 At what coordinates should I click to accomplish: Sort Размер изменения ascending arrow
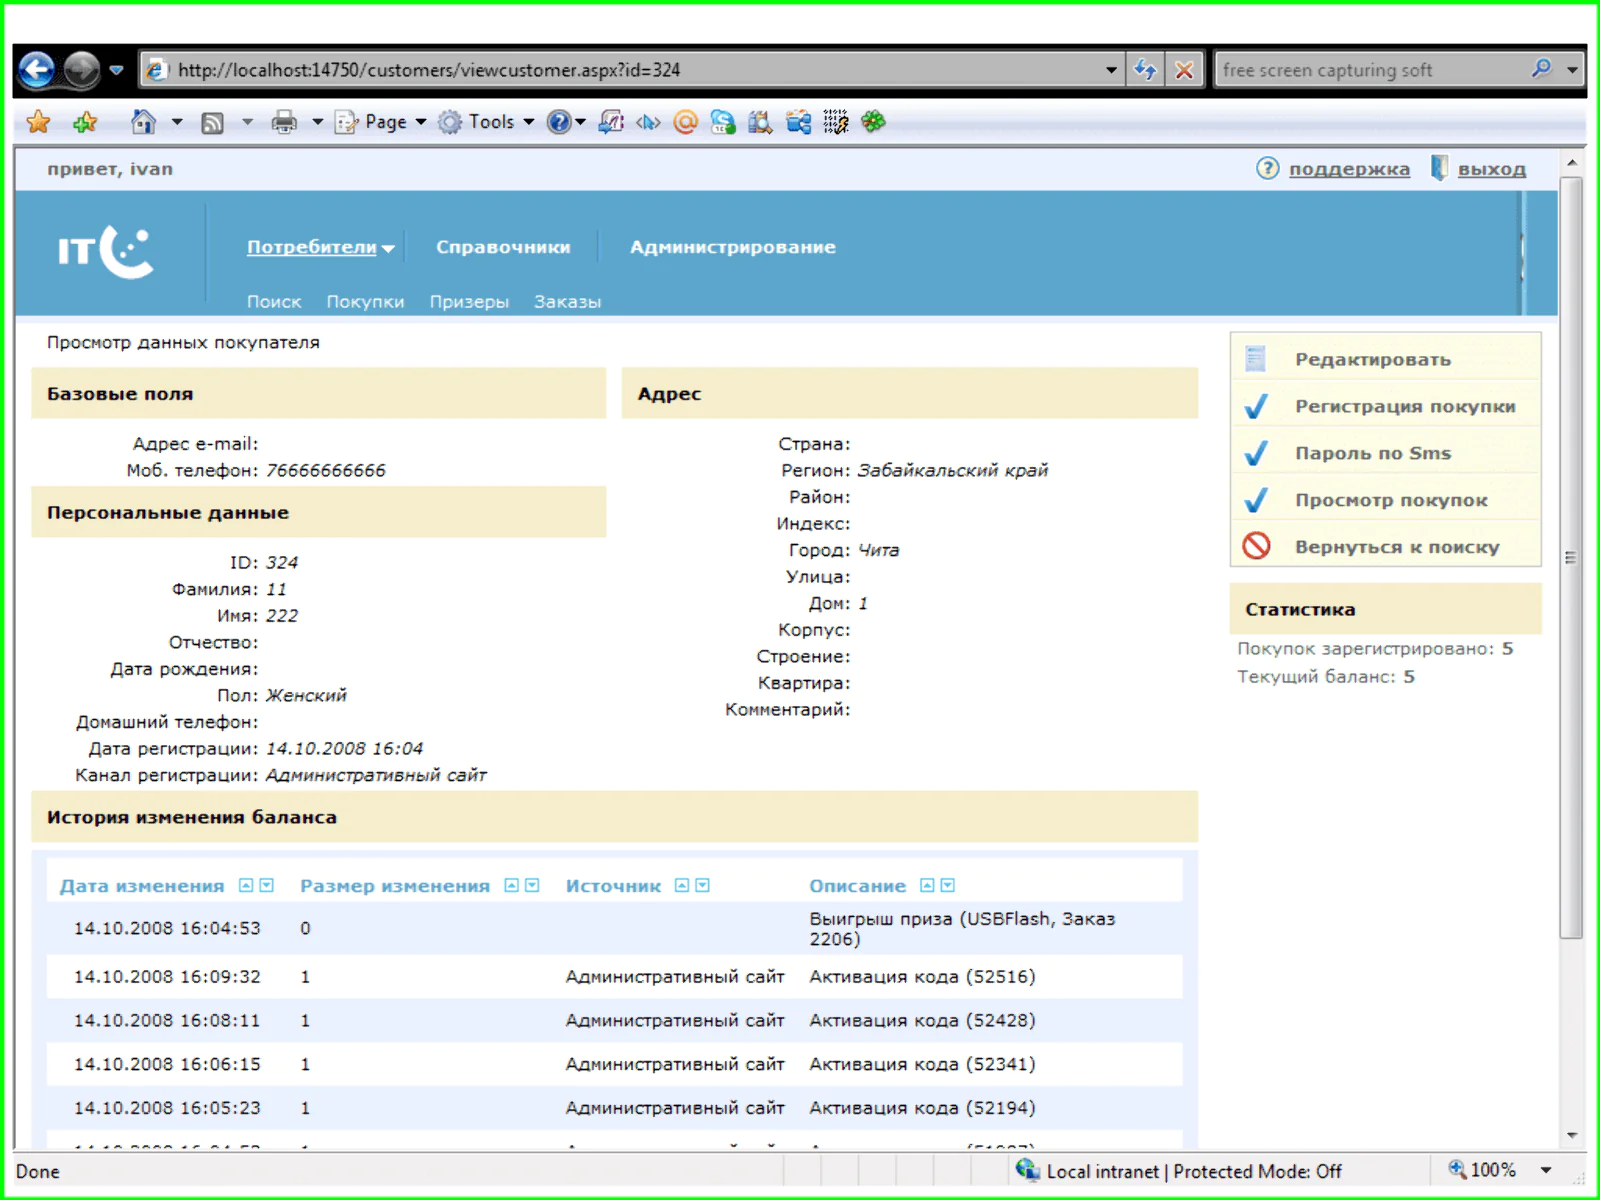(x=512, y=886)
